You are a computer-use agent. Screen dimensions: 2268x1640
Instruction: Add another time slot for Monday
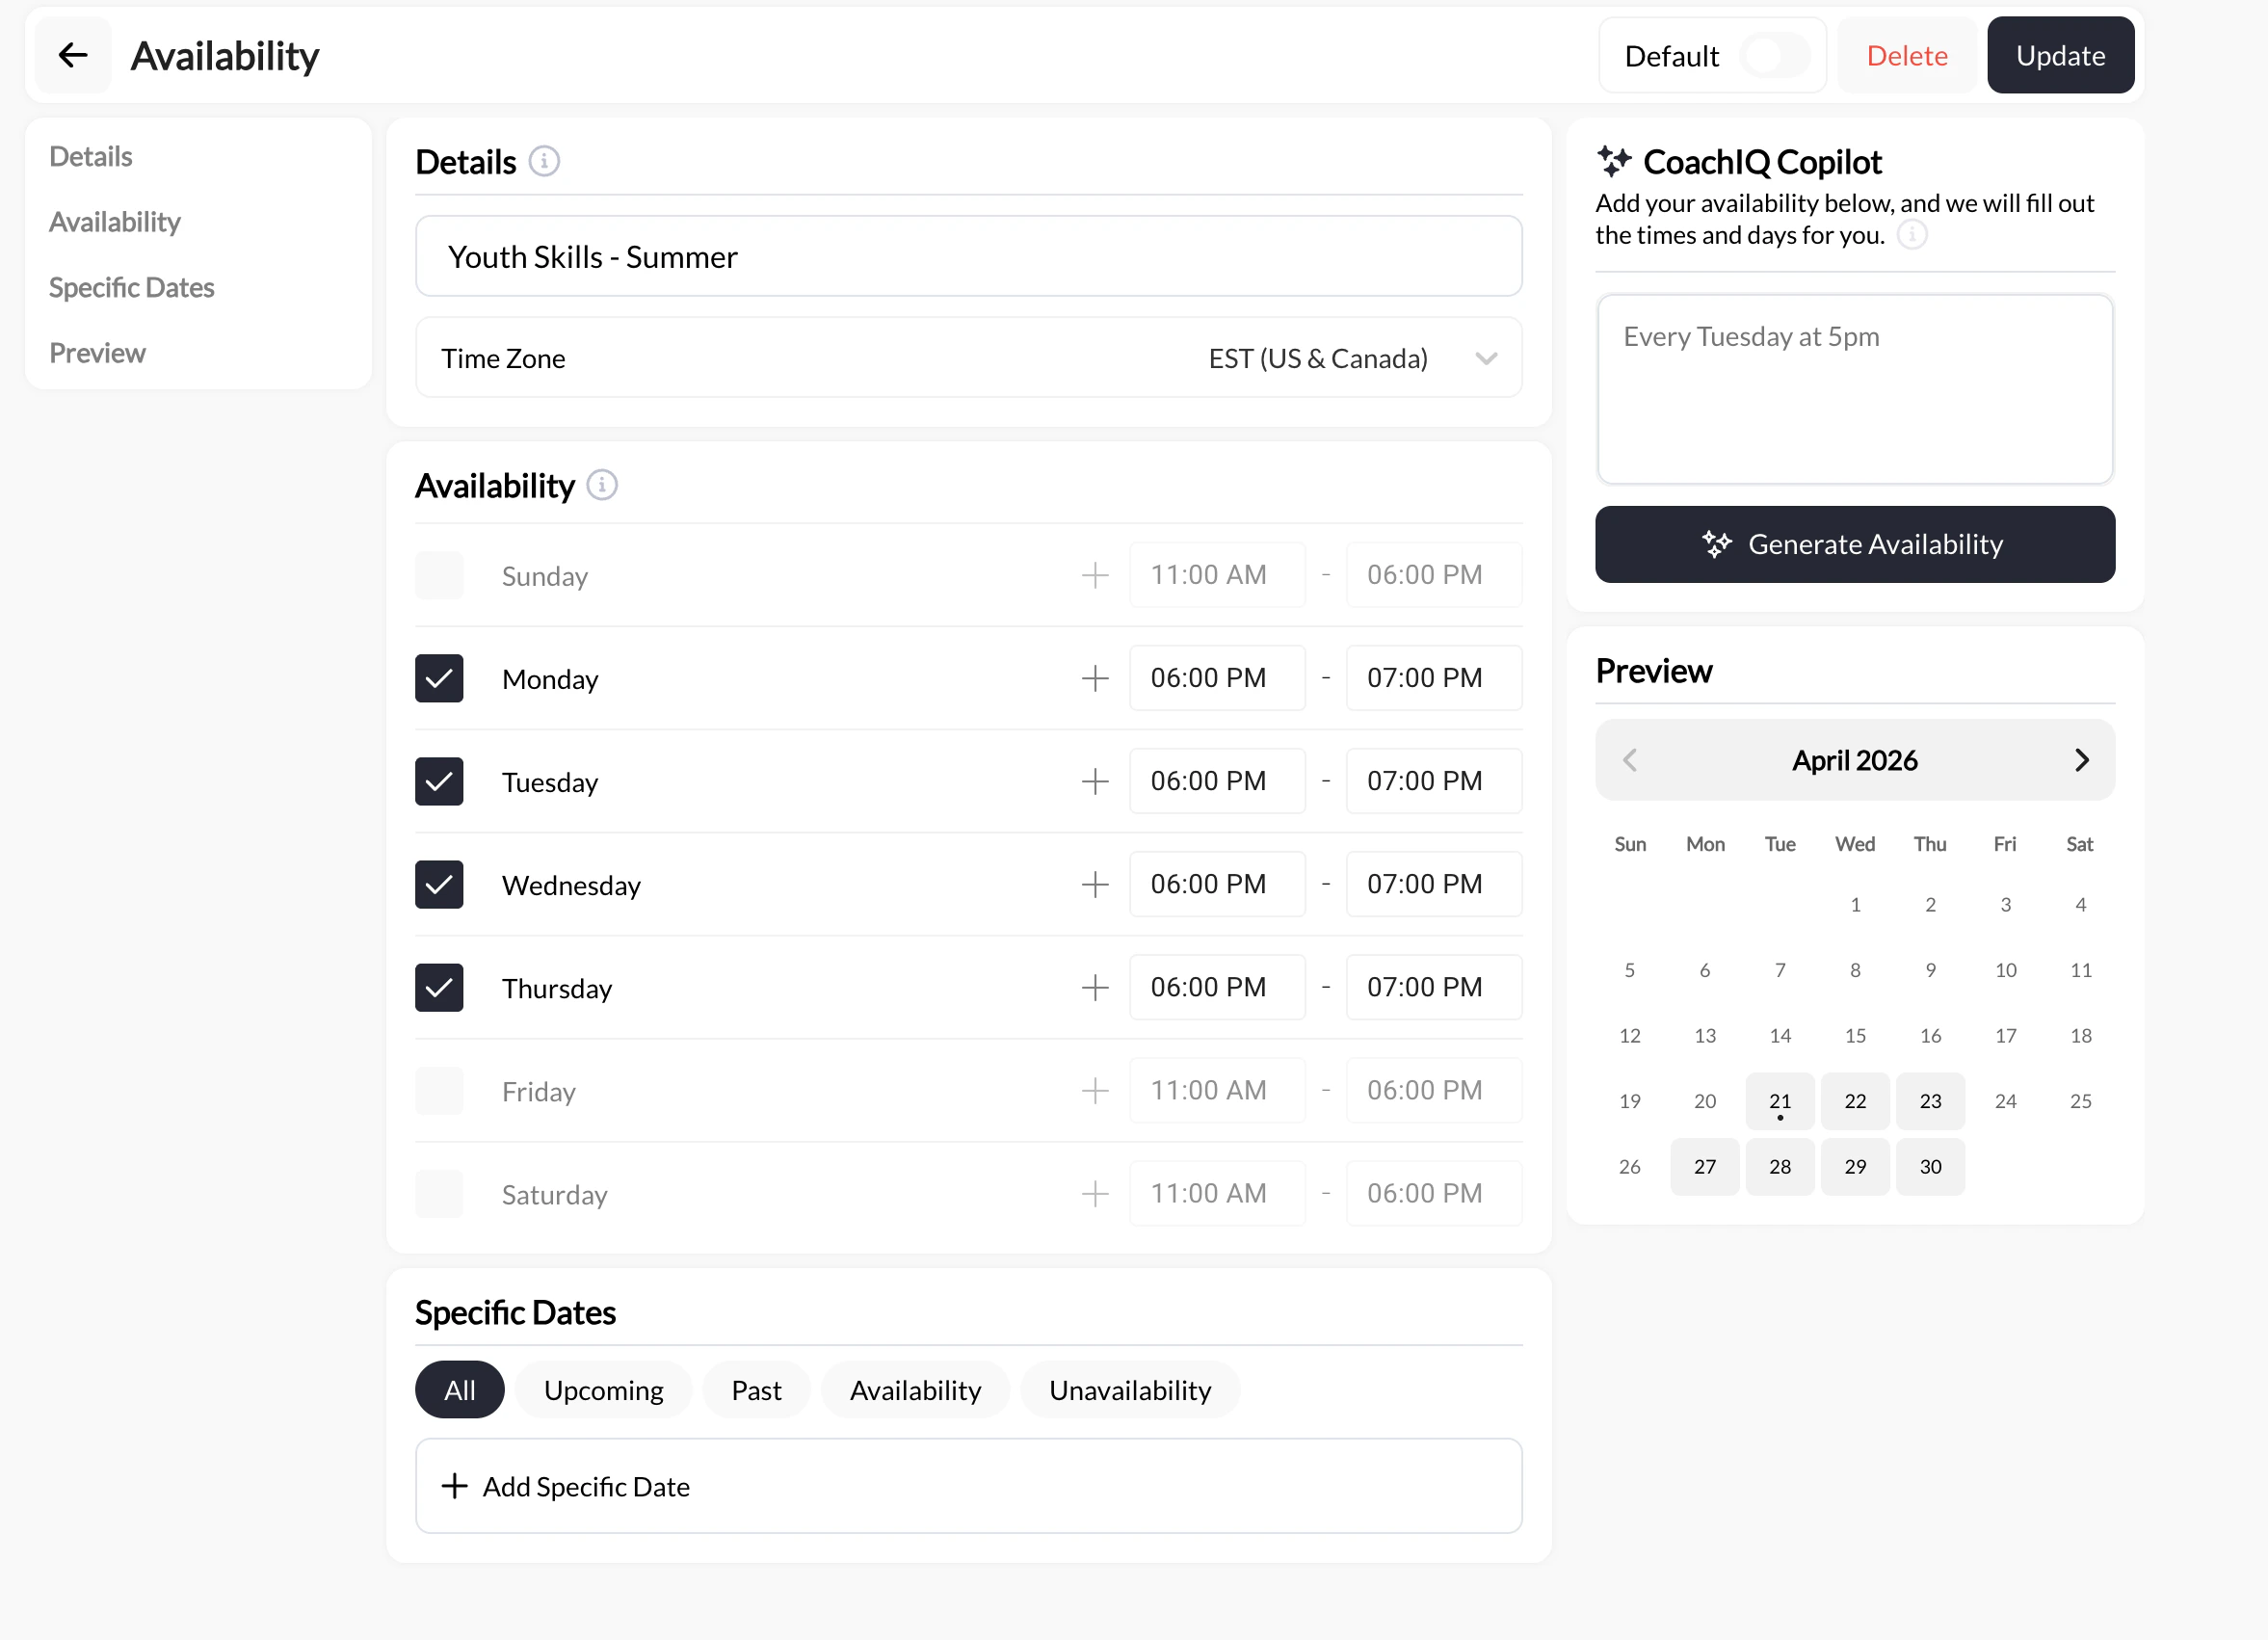(x=1095, y=678)
